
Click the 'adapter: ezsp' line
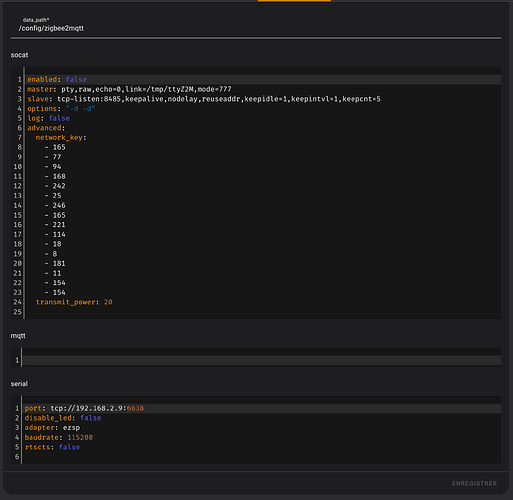[52, 428]
